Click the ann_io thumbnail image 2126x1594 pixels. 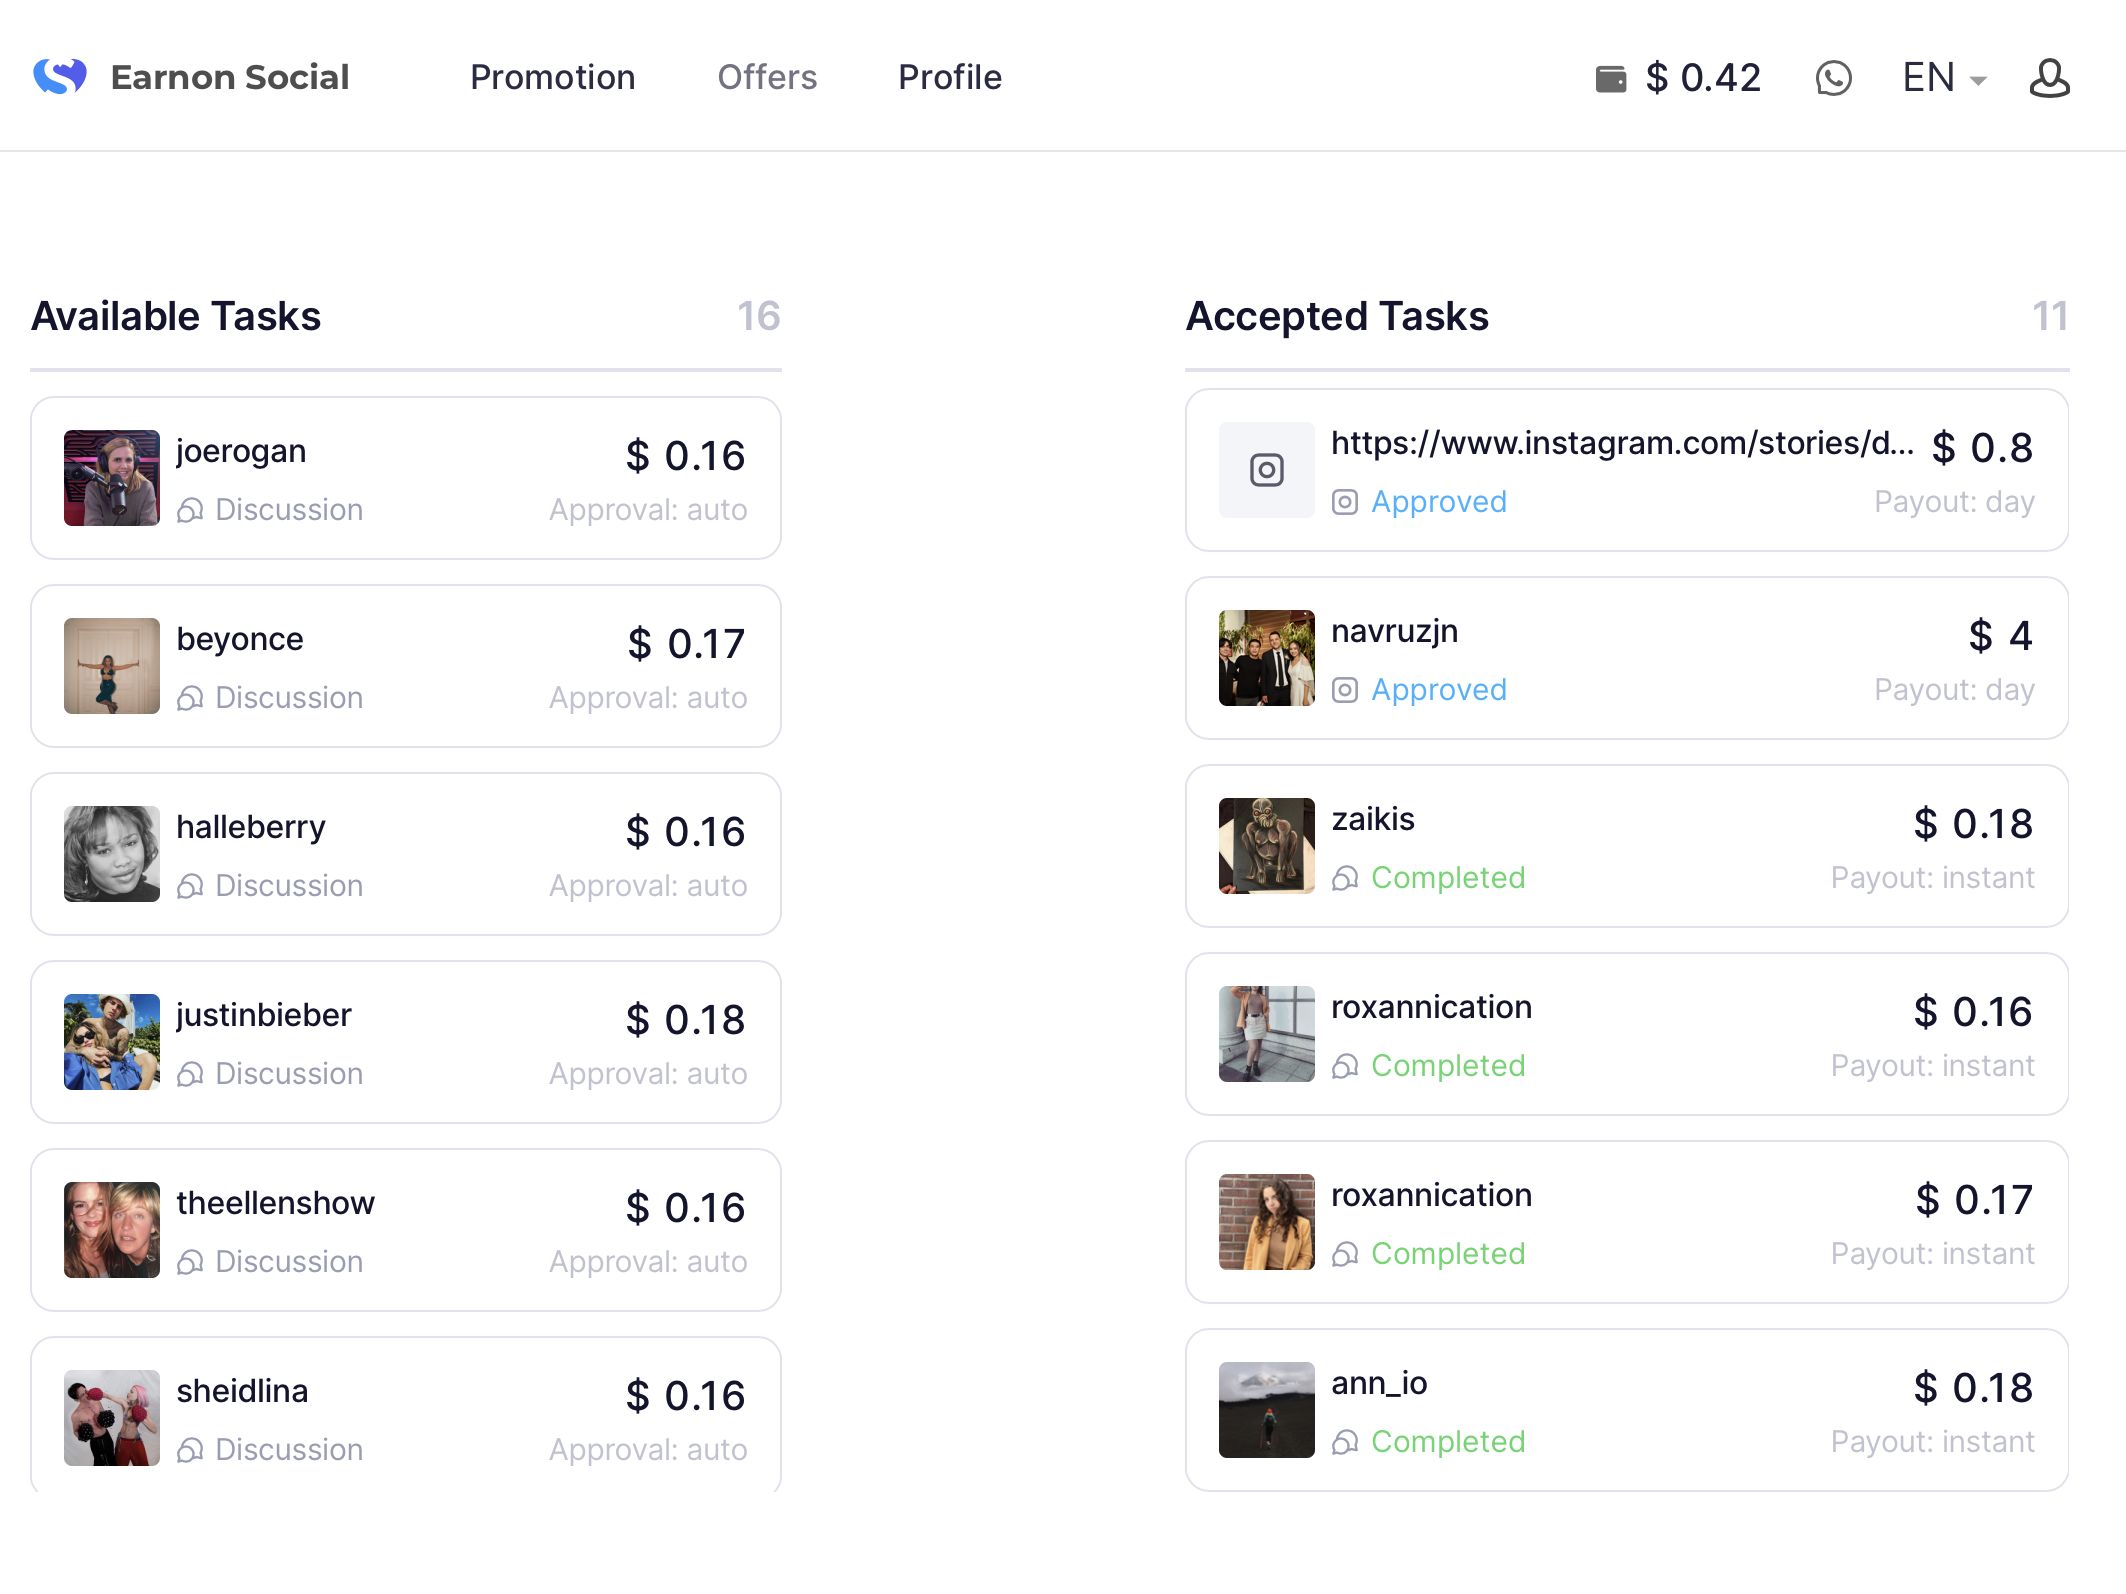(x=1266, y=1410)
